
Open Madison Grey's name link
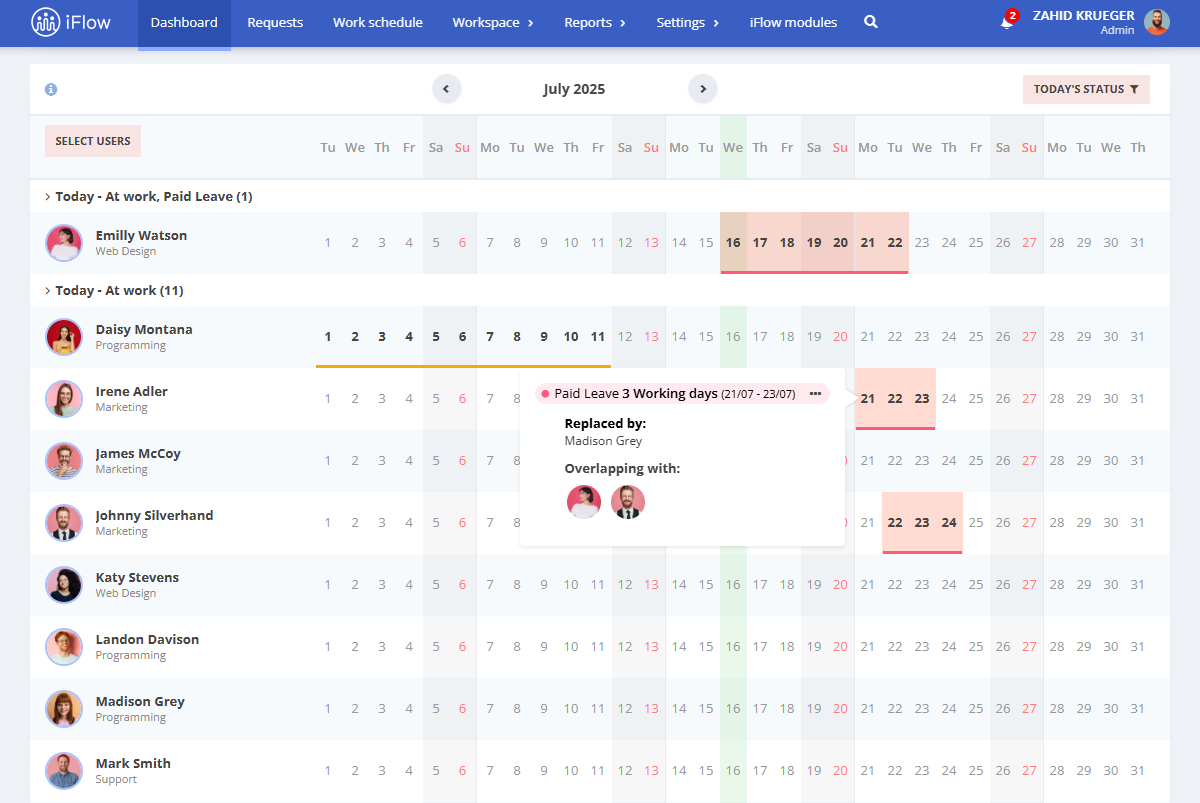click(x=140, y=702)
